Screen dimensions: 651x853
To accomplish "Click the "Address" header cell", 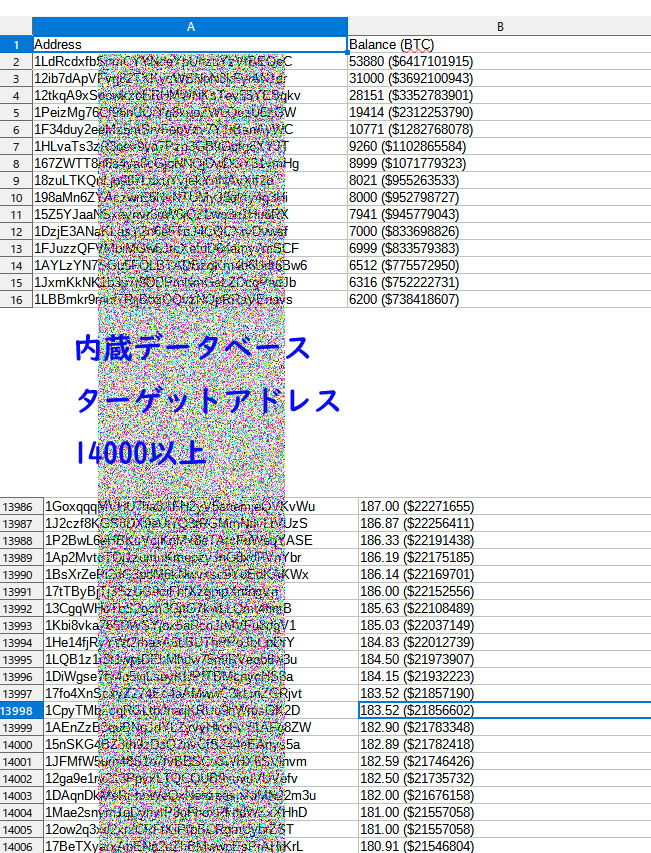I will click(x=190, y=44).
